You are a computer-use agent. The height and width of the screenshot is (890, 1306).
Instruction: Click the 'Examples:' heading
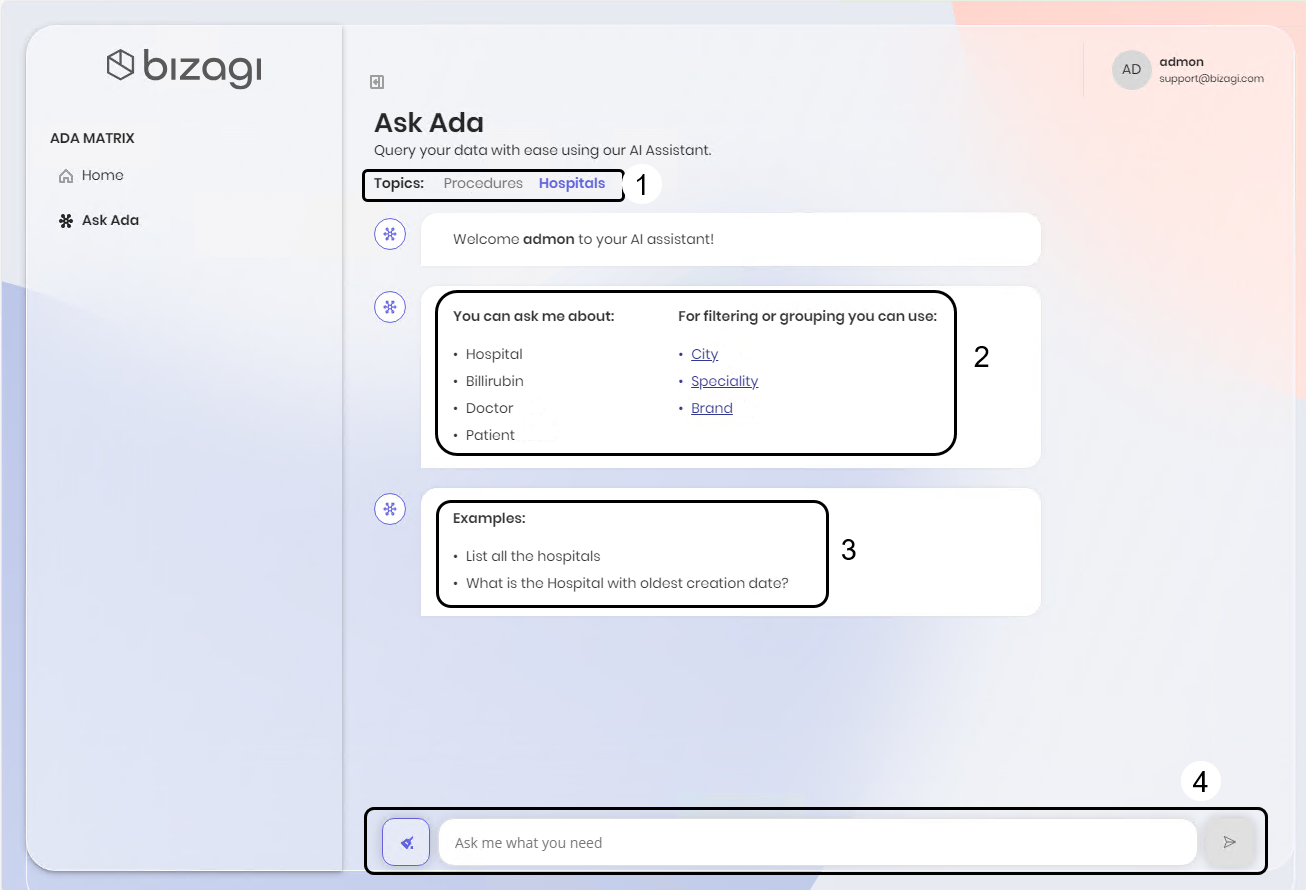coord(489,518)
